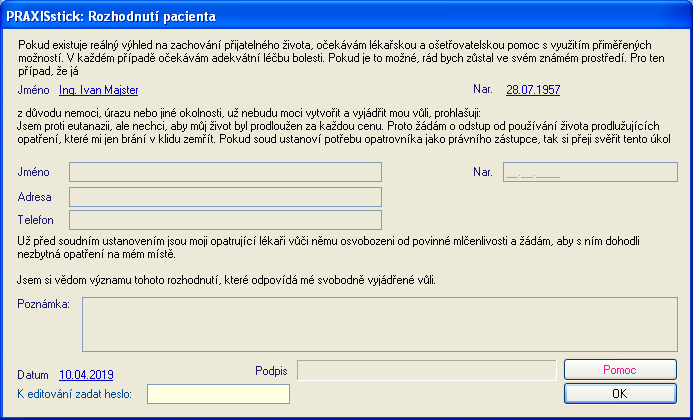Focus the guardian Jméno input field
The image size is (693, 420).
tap(224, 172)
